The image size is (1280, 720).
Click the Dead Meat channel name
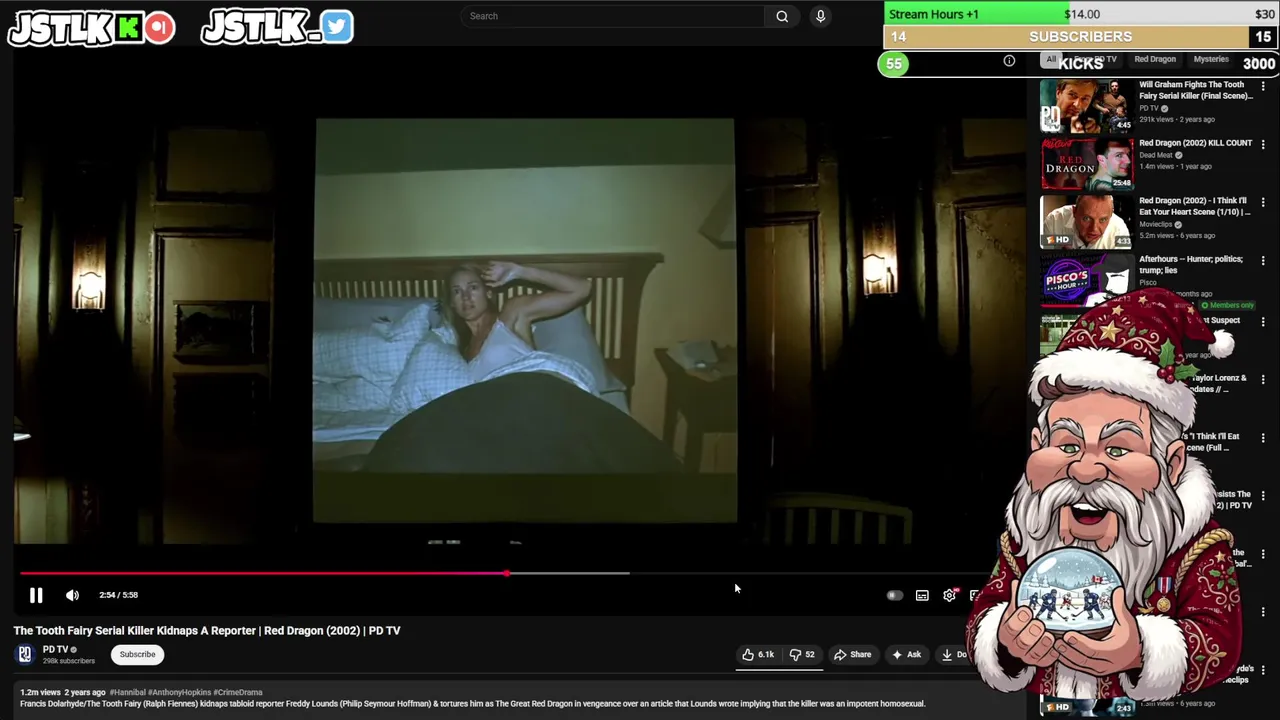(x=1156, y=155)
